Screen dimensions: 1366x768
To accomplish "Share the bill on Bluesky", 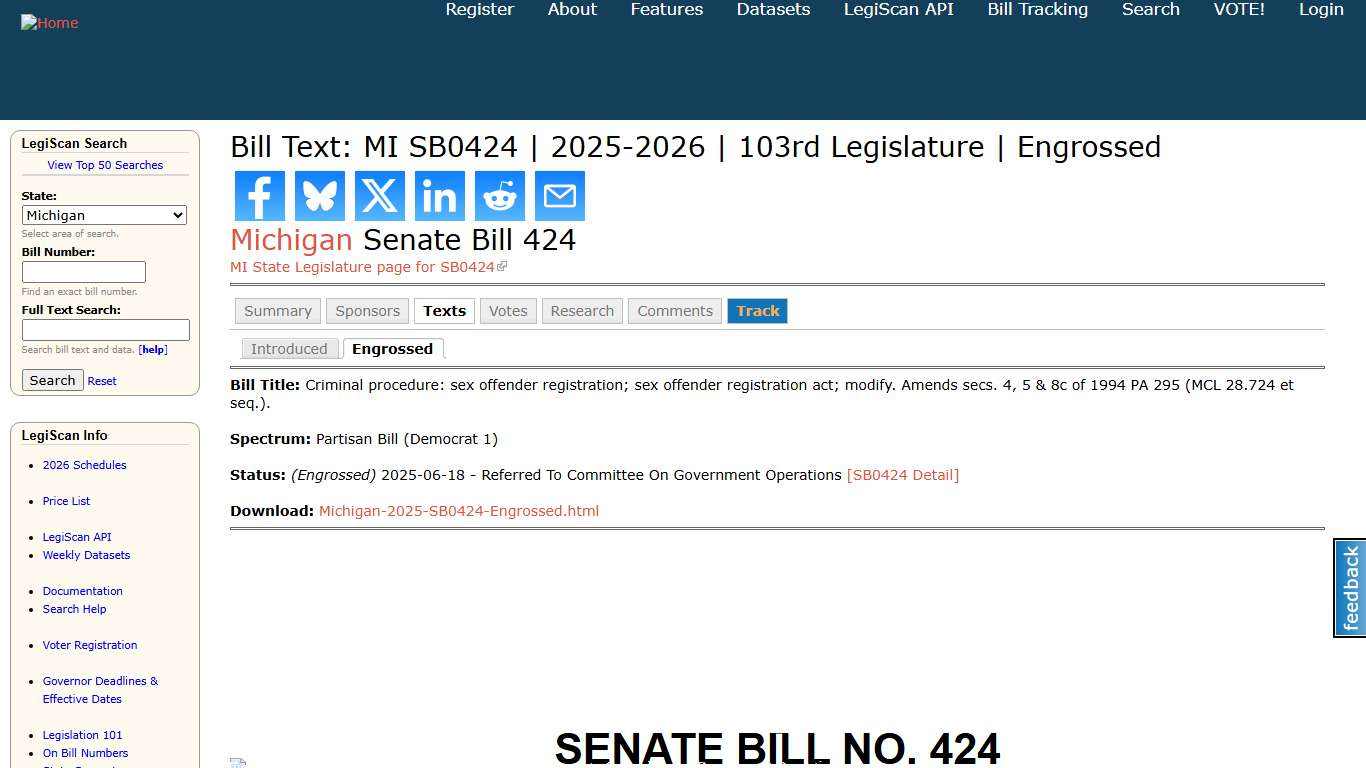I will [319, 195].
